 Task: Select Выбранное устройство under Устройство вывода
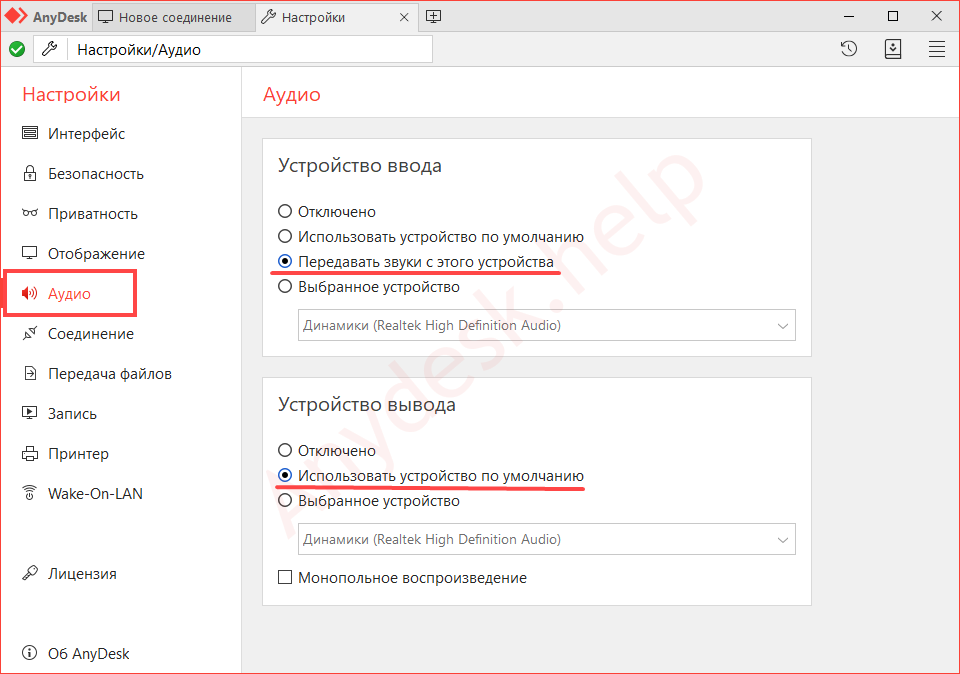285,501
